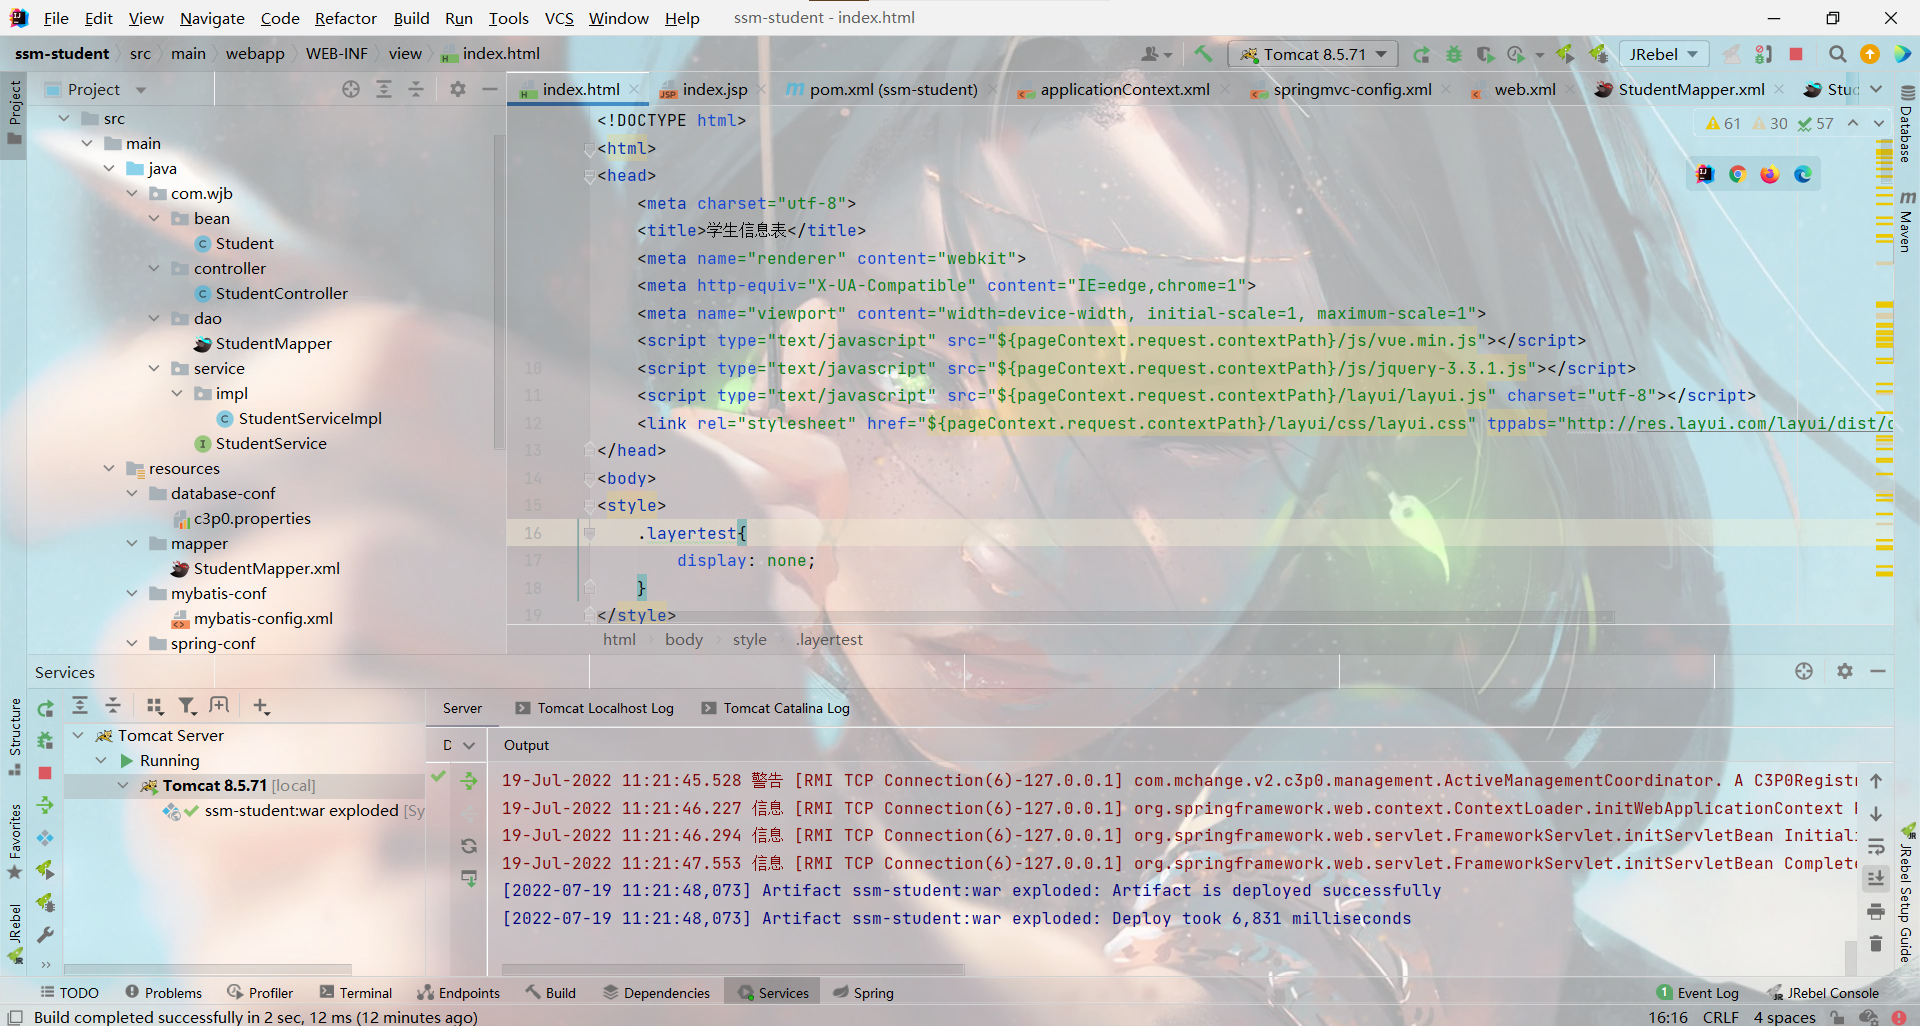Image resolution: width=1920 pixels, height=1026 pixels.
Task: Rerun server in Services side toolbar
Action: click(45, 708)
